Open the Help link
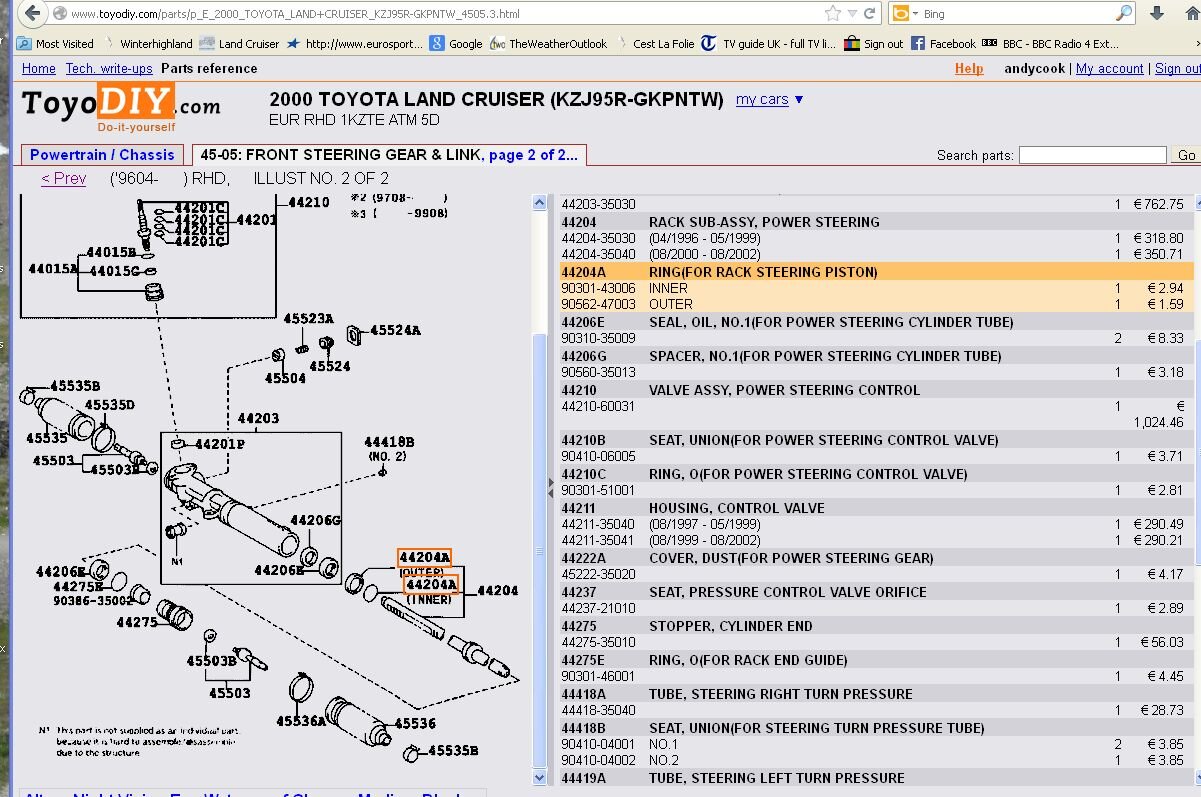 point(969,69)
